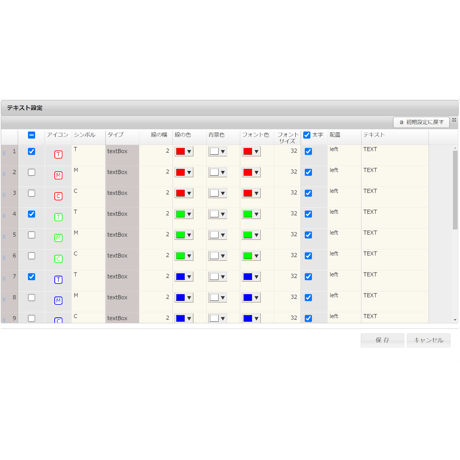This screenshot has height=460, width=460.
Task: Select the TEXT cell in row 6
Action: (395, 260)
